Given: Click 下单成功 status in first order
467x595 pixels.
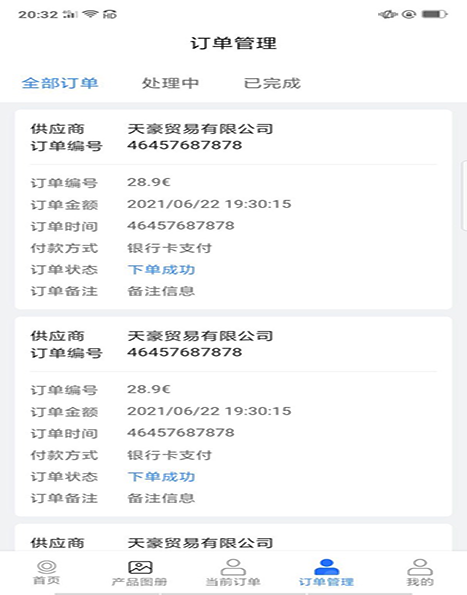Looking at the screenshot, I should tap(161, 269).
